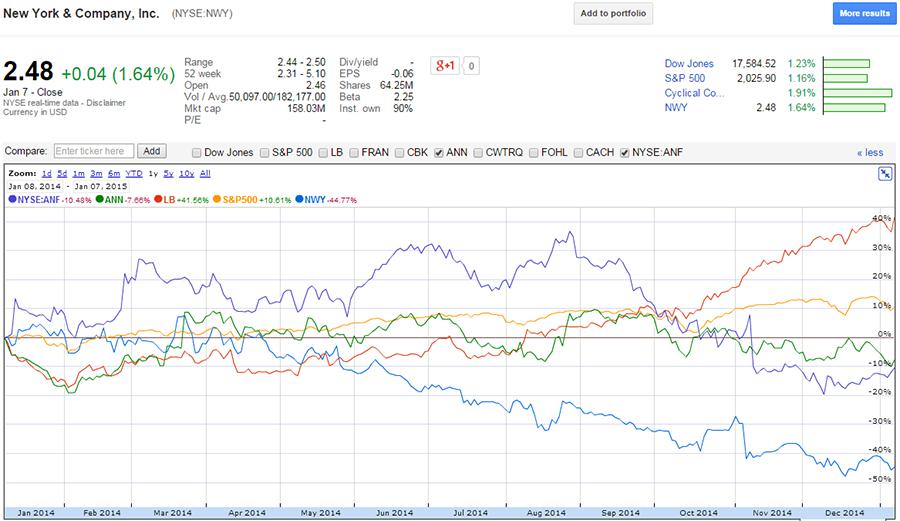
Task: Click the 52 week range 2.31 - 5.10
Action: tap(301, 73)
